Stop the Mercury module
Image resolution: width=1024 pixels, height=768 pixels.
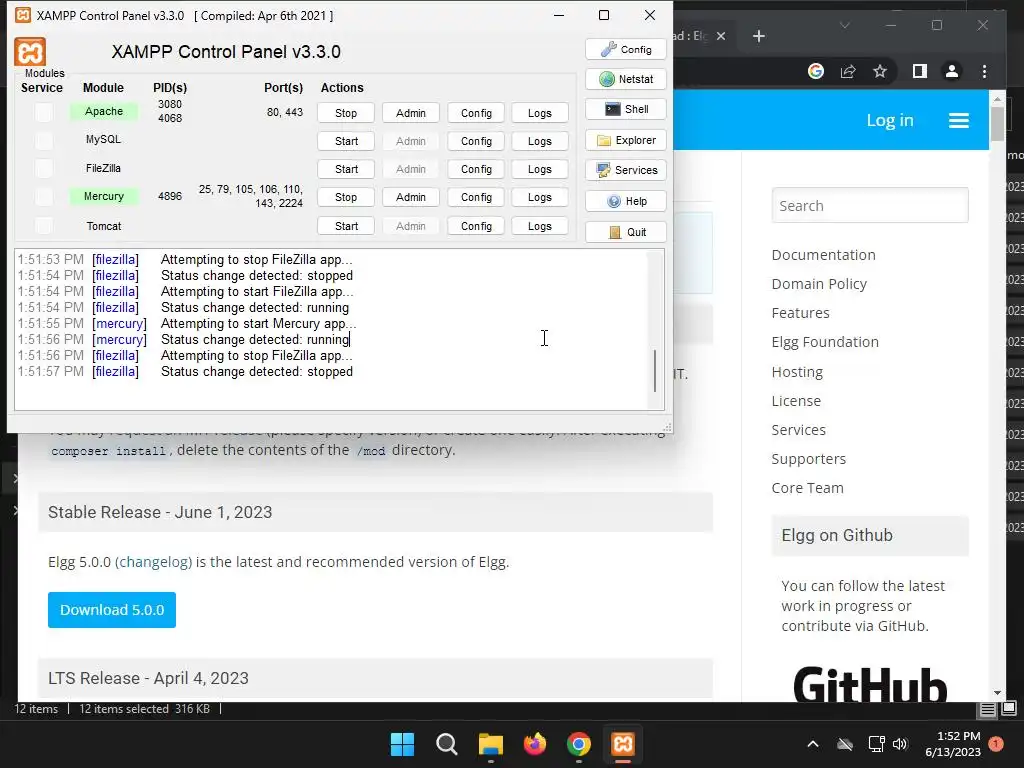point(346,197)
